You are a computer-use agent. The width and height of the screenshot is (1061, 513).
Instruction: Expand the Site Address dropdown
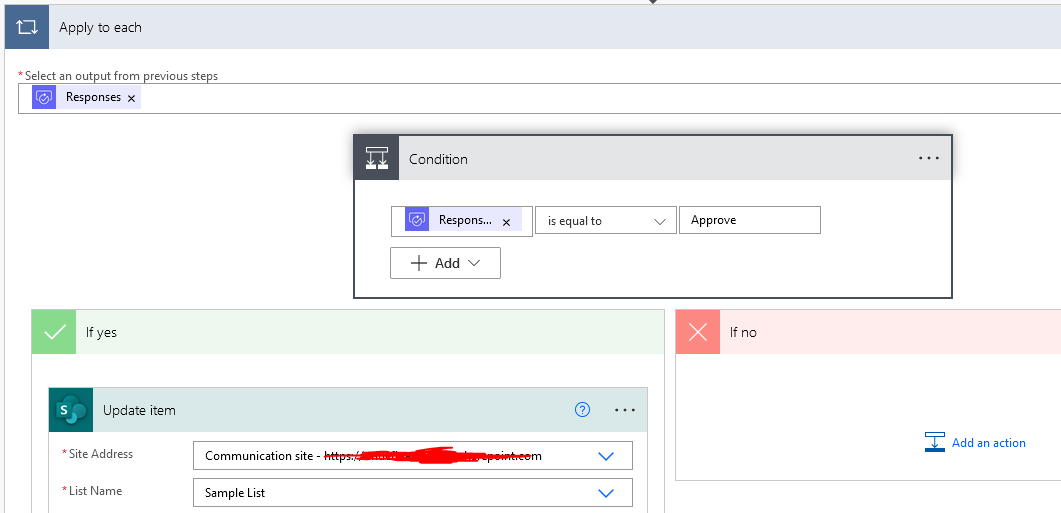coord(605,456)
